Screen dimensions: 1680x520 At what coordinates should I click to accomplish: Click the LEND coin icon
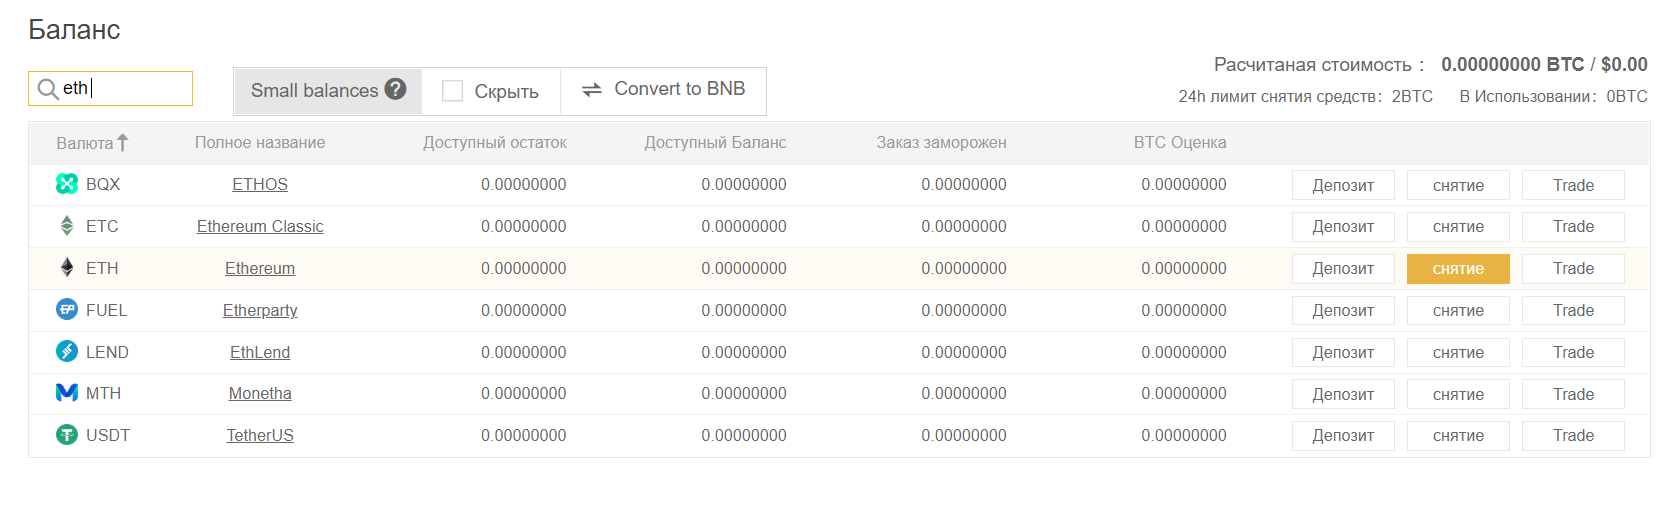tap(67, 352)
